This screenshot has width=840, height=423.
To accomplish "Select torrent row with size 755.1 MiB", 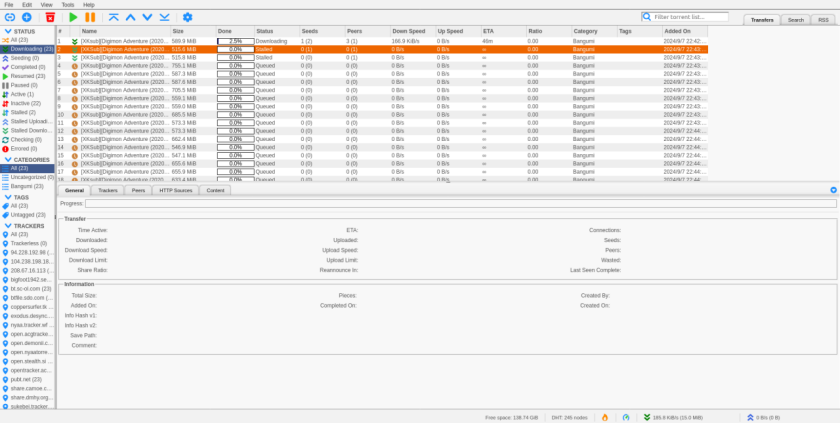I will coord(382,65).
